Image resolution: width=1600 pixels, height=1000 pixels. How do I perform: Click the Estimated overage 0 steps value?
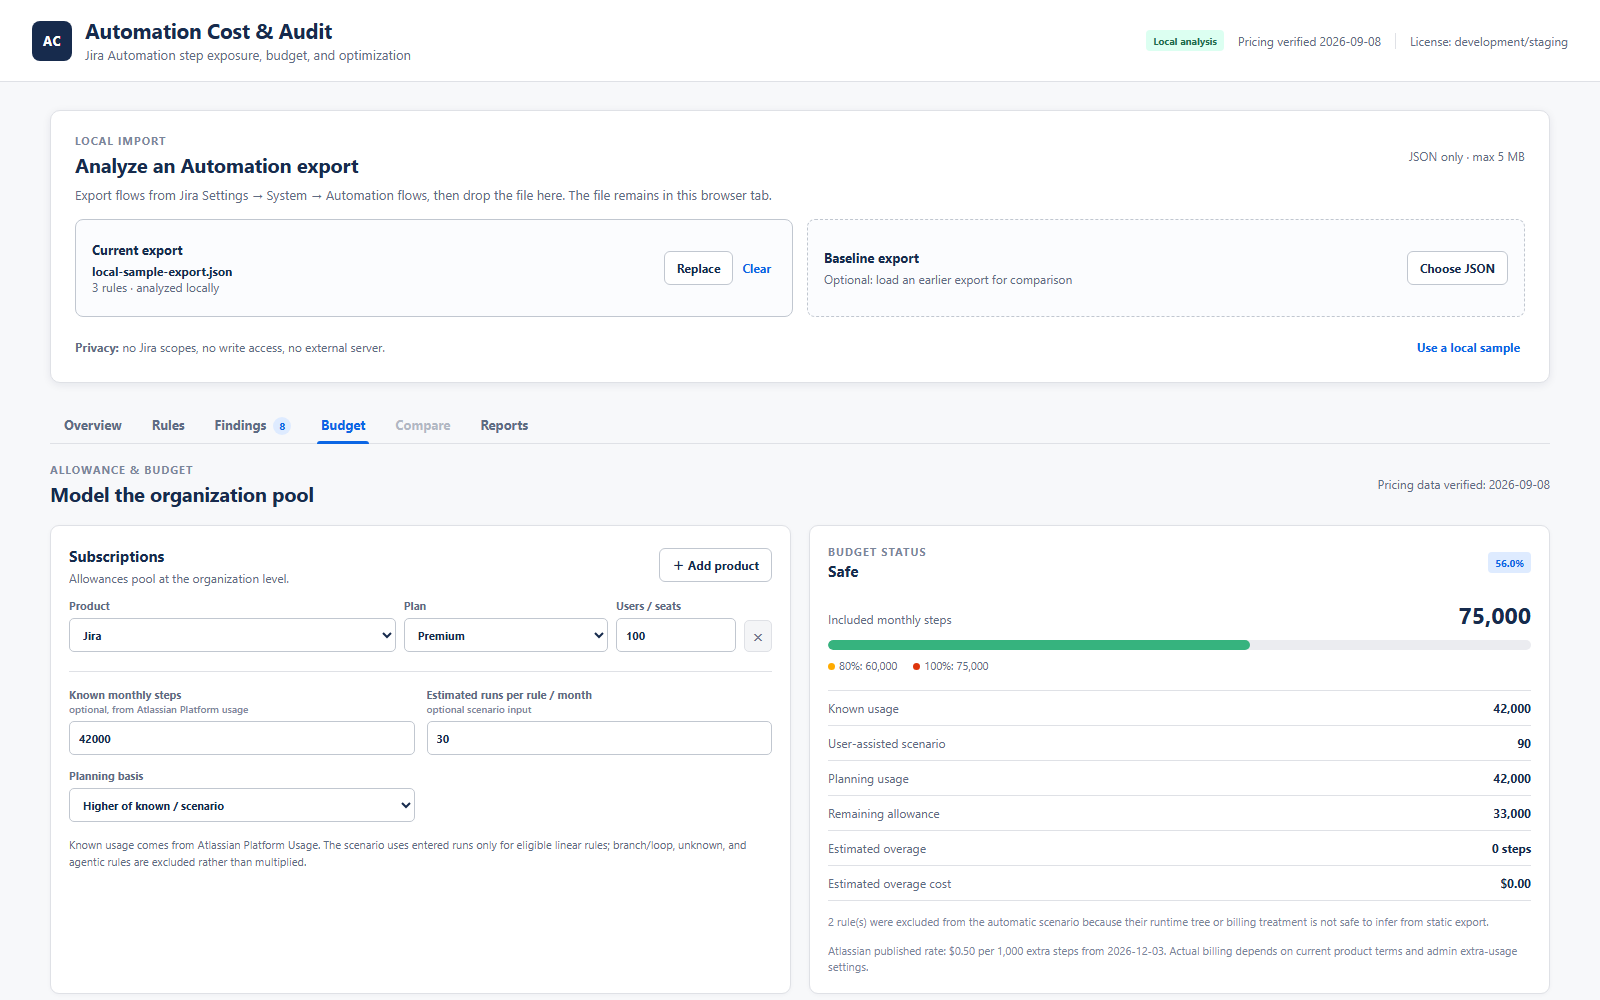(1511, 849)
